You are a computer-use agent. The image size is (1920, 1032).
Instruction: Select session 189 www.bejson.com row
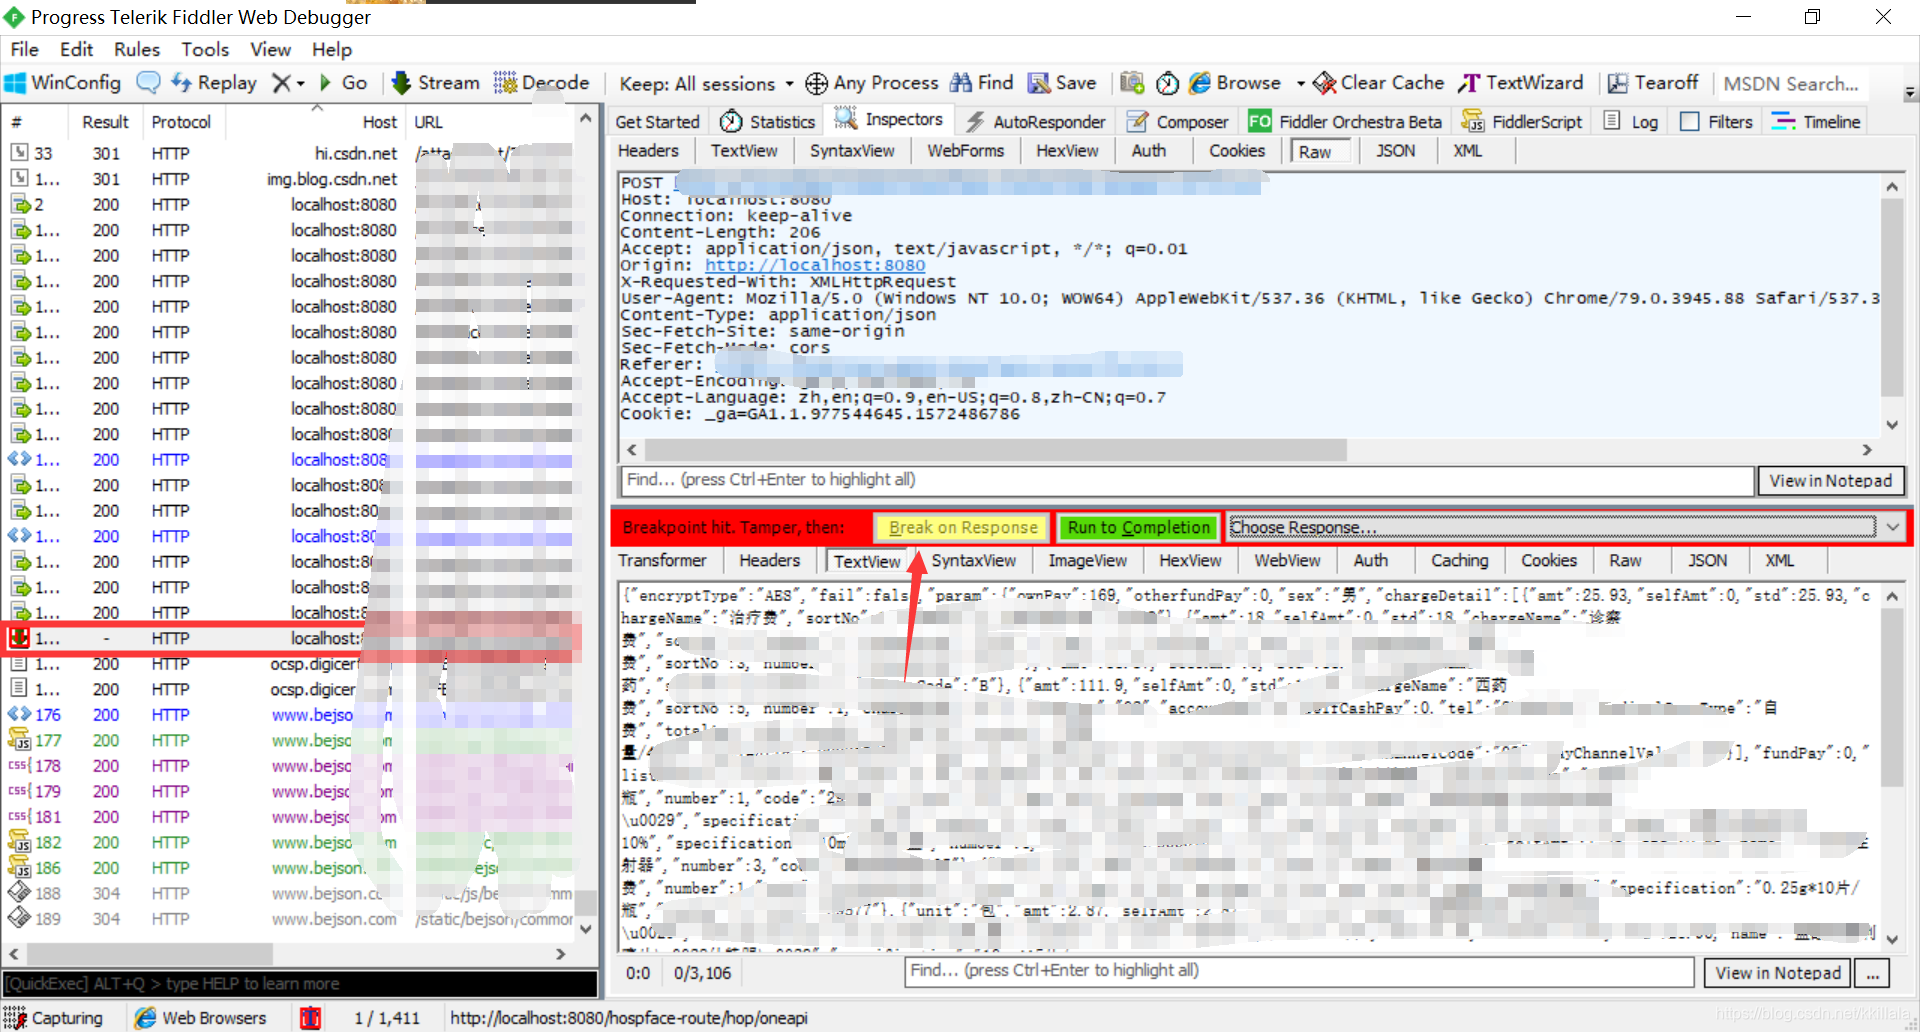(x=298, y=919)
